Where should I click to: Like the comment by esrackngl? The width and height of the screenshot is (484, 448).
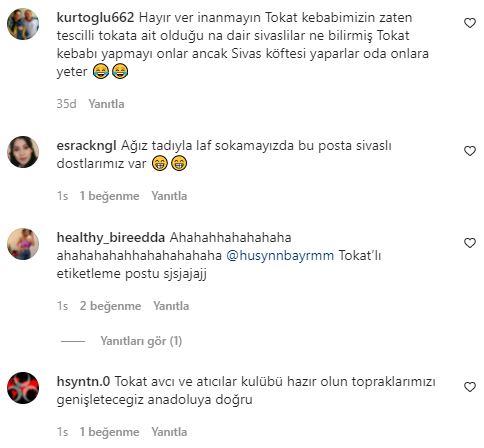(x=470, y=151)
